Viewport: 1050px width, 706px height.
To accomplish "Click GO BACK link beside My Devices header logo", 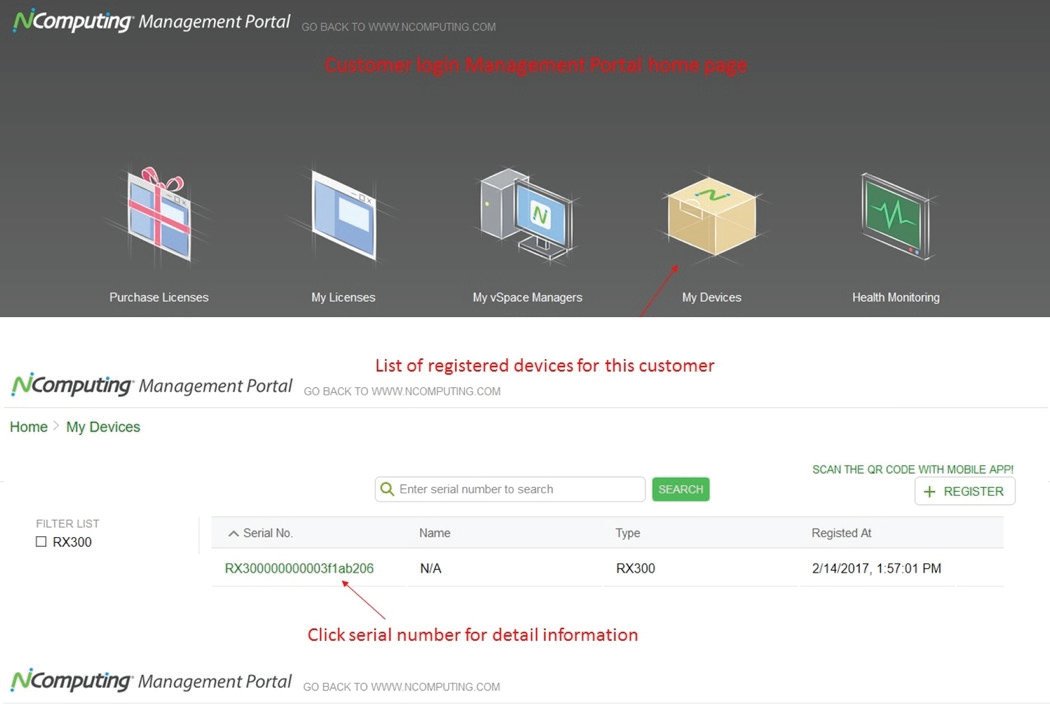I will coord(402,391).
